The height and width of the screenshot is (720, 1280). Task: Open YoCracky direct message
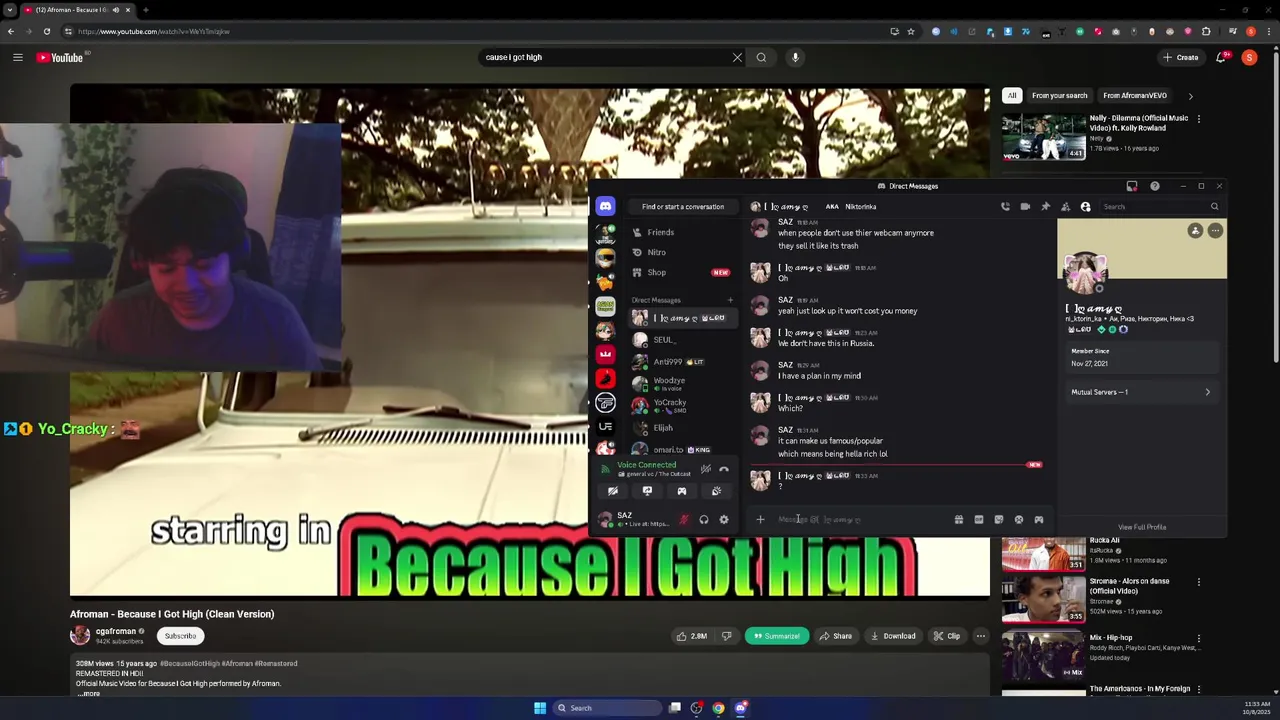coord(682,405)
